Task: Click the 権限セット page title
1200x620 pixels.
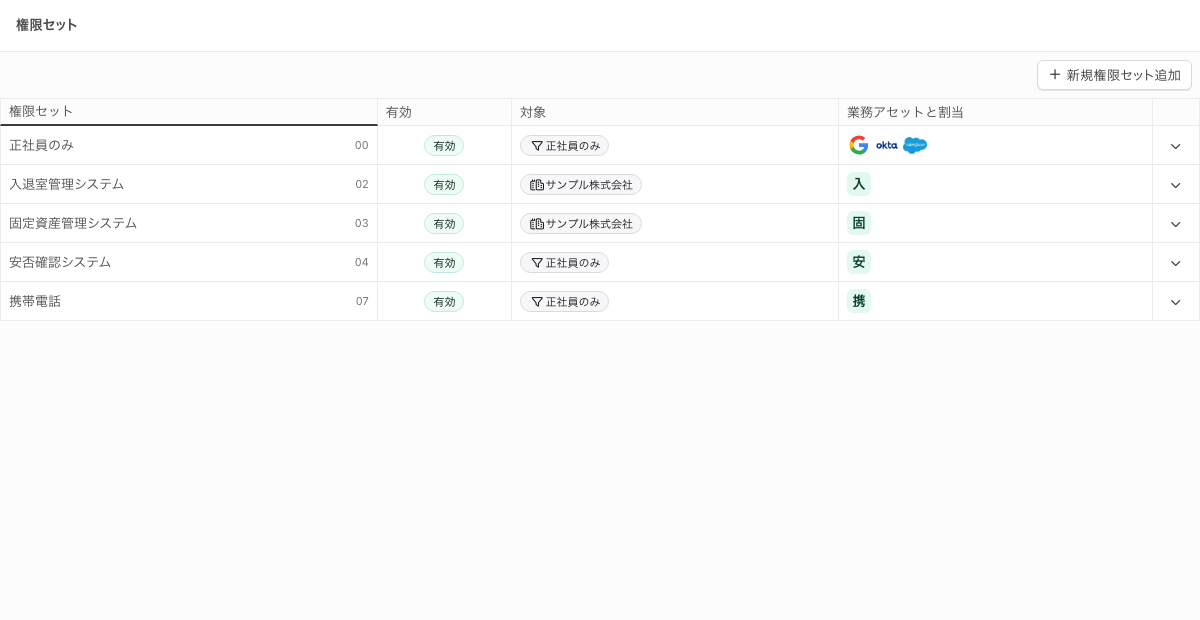Action: click(47, 25)
